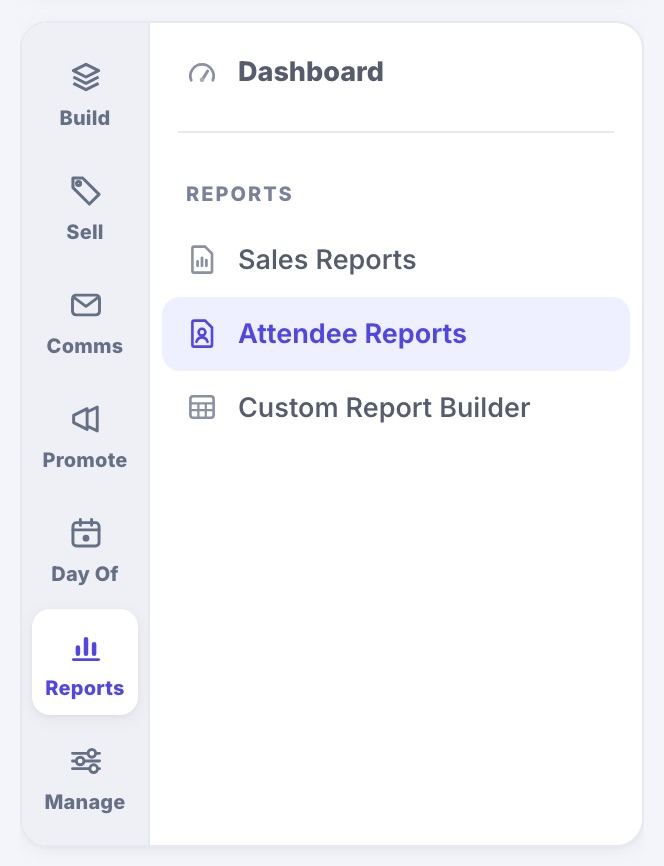Image resolution: width=664 pixels, height=866 pixels.
Task: Click the Promote megaphone icon
Action: tap(86, 419)
